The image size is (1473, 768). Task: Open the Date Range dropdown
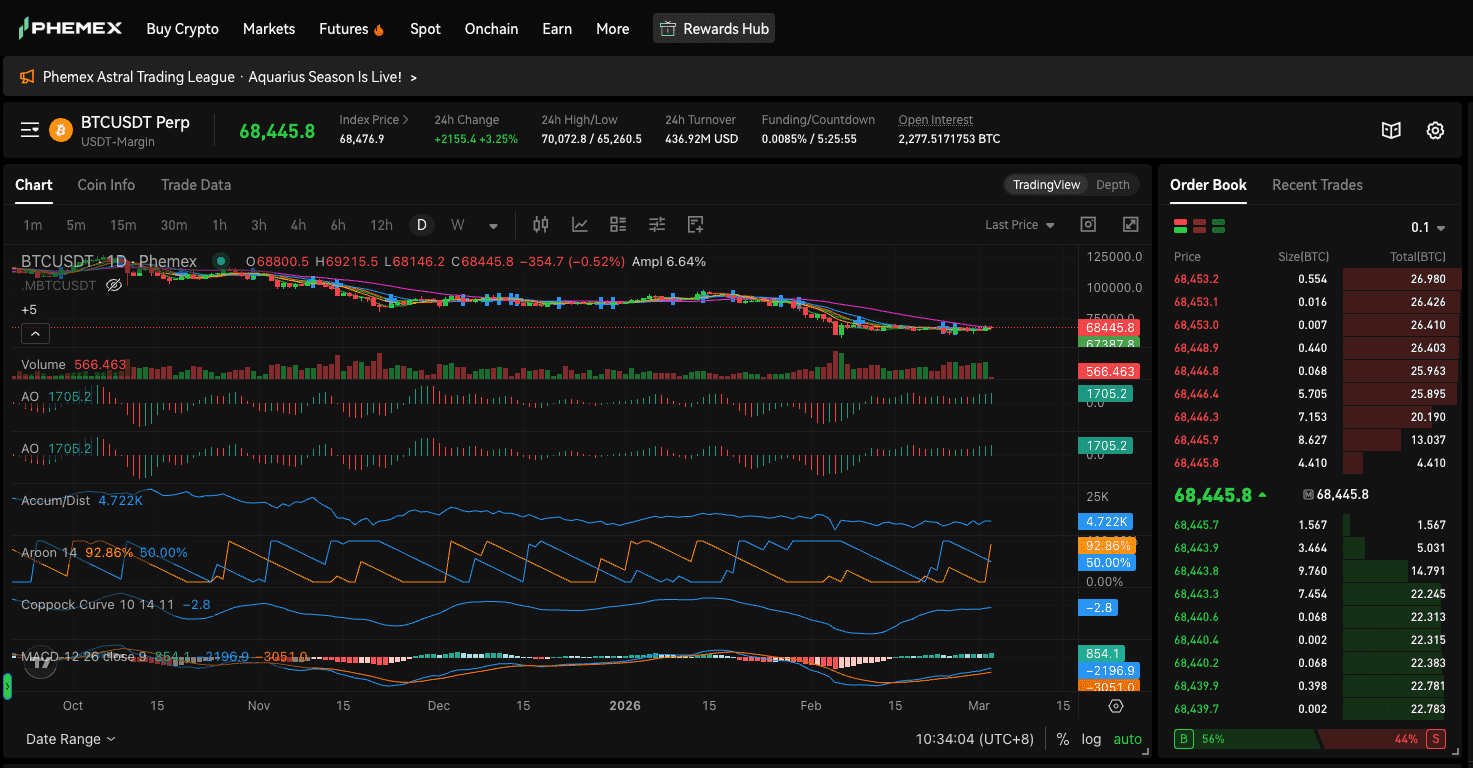(70, 739)
